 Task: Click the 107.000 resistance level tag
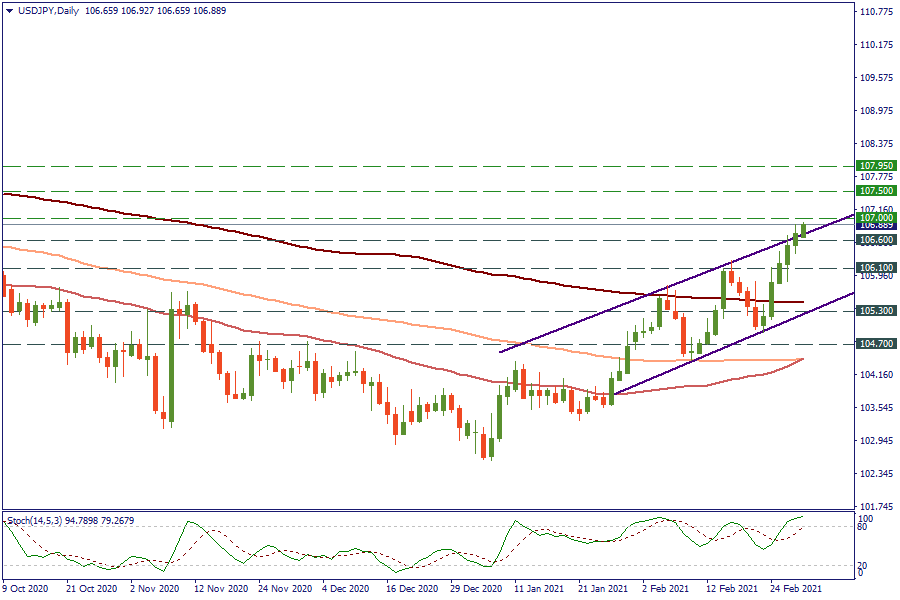[876, 217]
